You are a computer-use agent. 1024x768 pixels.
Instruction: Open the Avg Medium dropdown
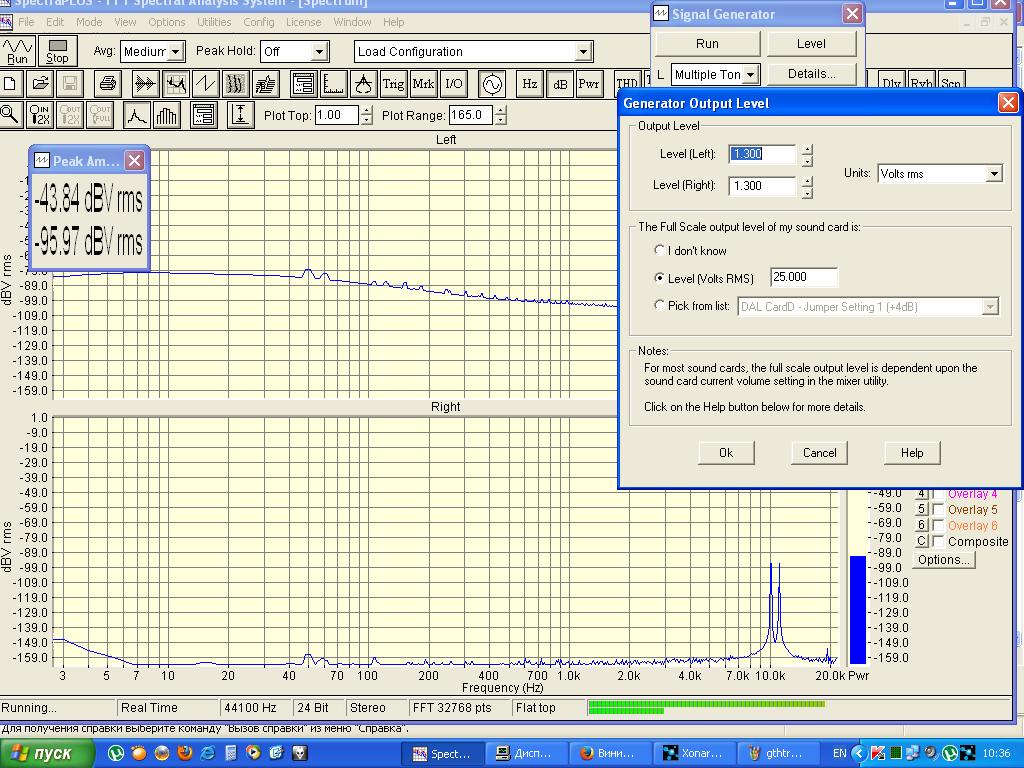[x=175, y=52]
